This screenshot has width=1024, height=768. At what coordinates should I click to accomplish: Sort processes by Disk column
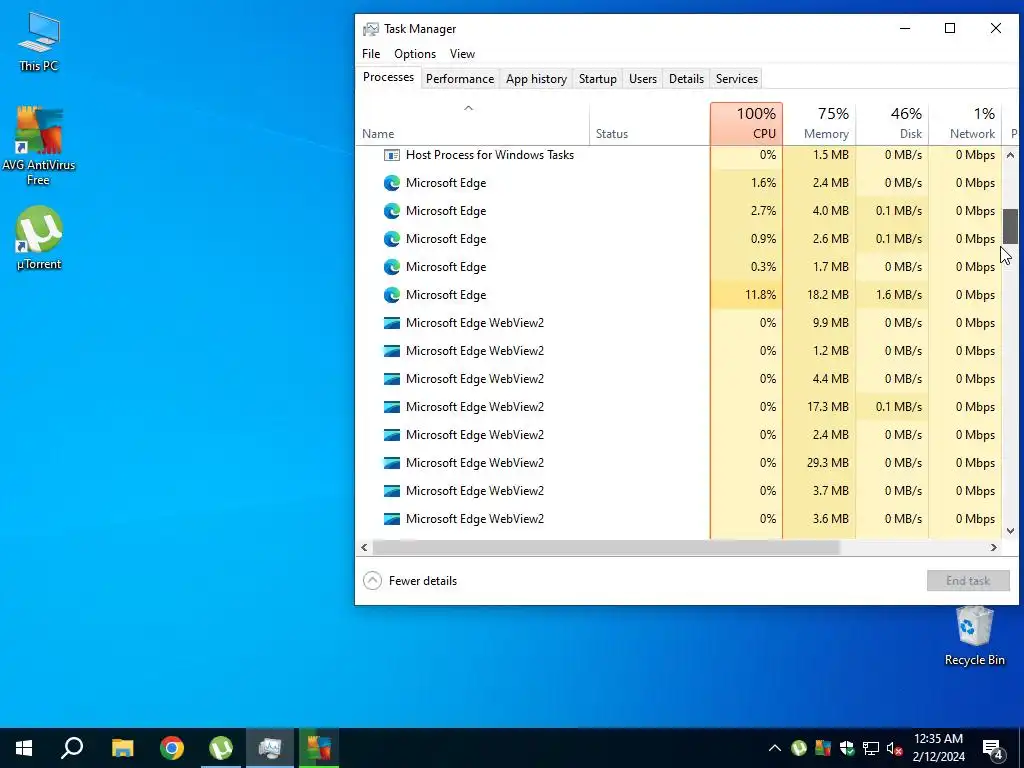[x=892, y=124]
